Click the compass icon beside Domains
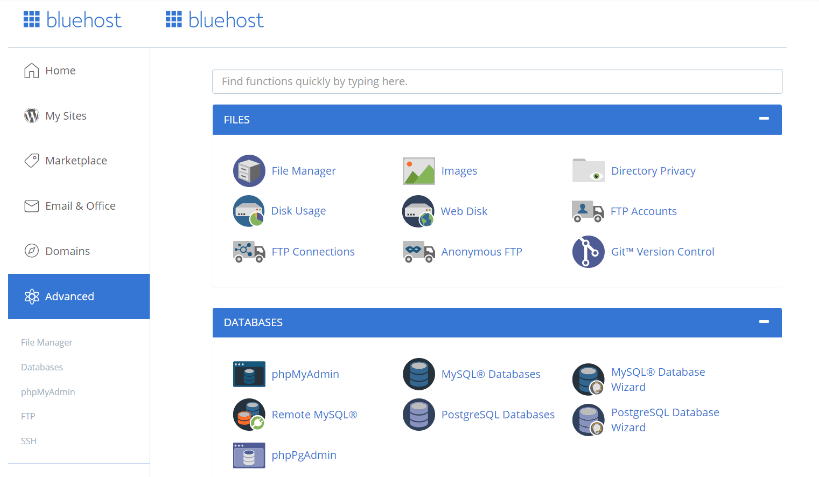This screenshot has width=819, height=477. coord(31,251)
